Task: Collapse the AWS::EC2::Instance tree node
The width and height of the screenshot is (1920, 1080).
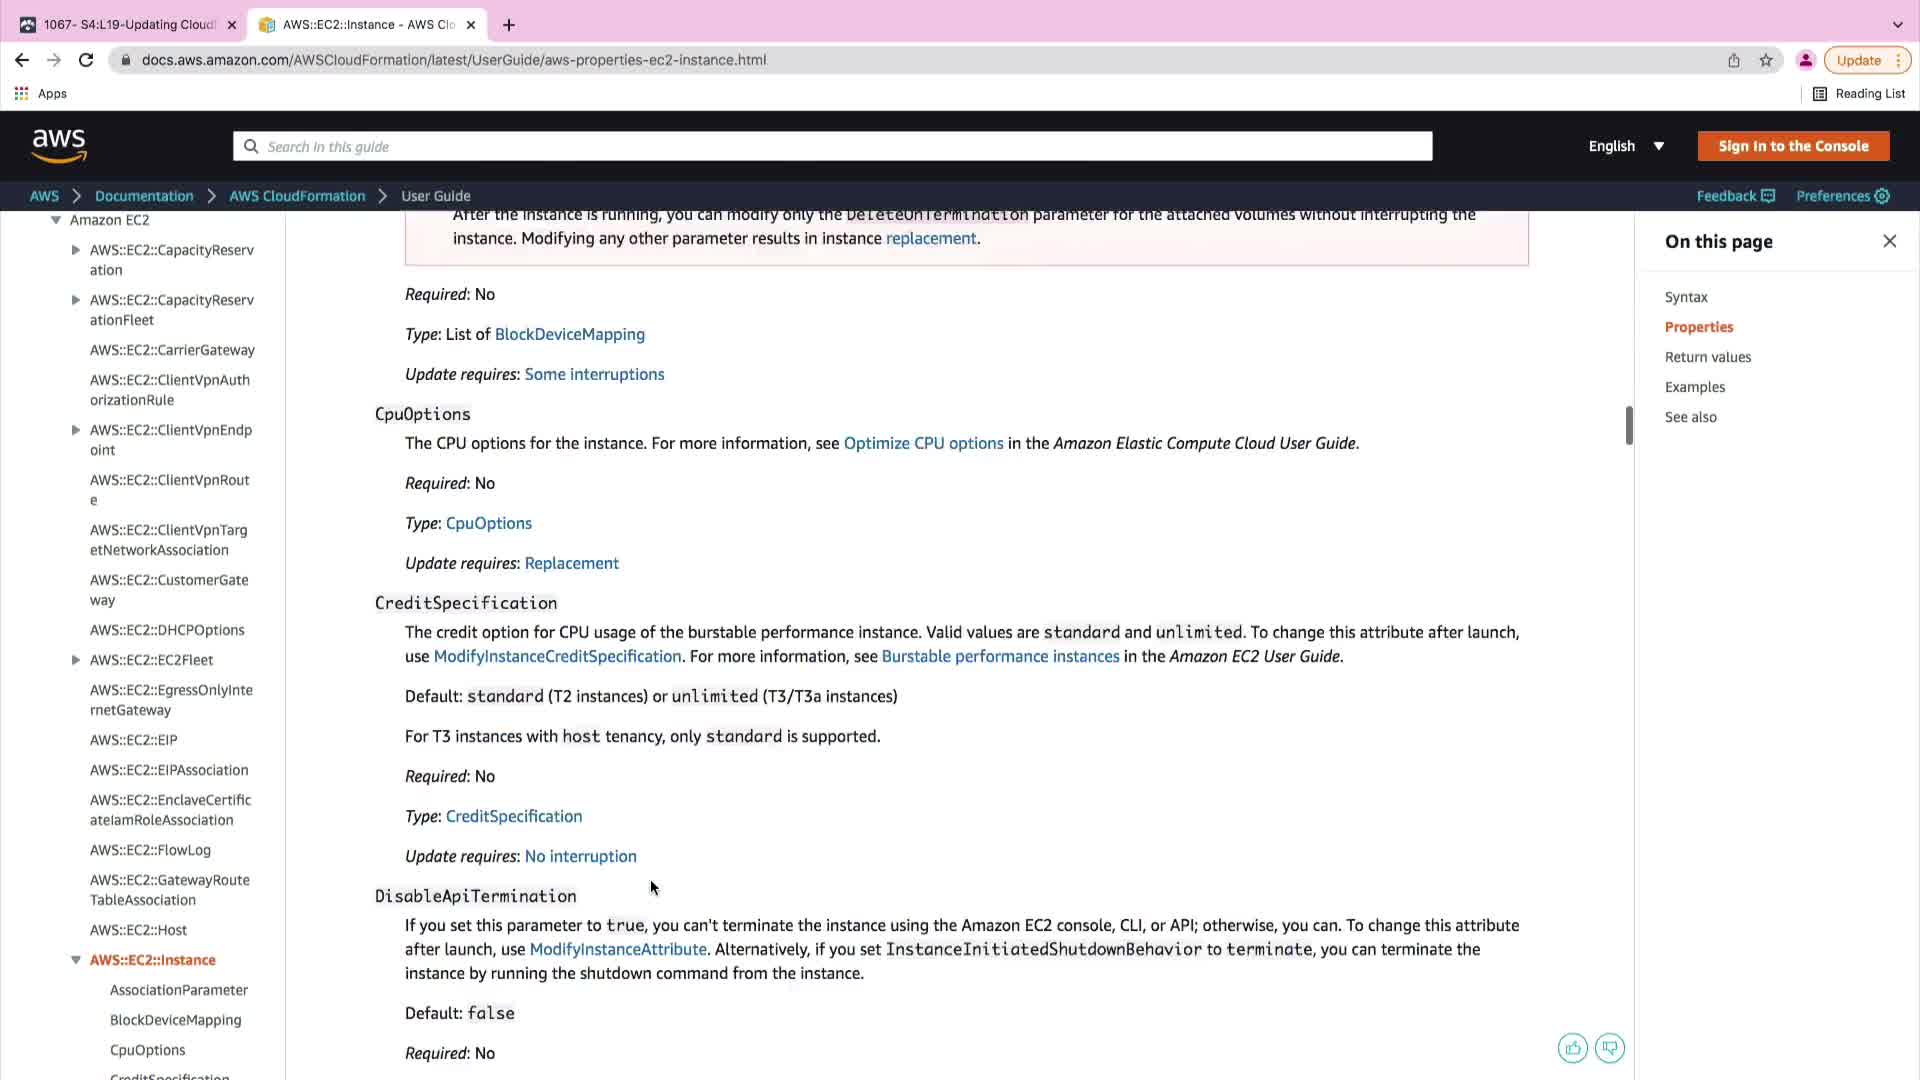Action: point(76,960)
